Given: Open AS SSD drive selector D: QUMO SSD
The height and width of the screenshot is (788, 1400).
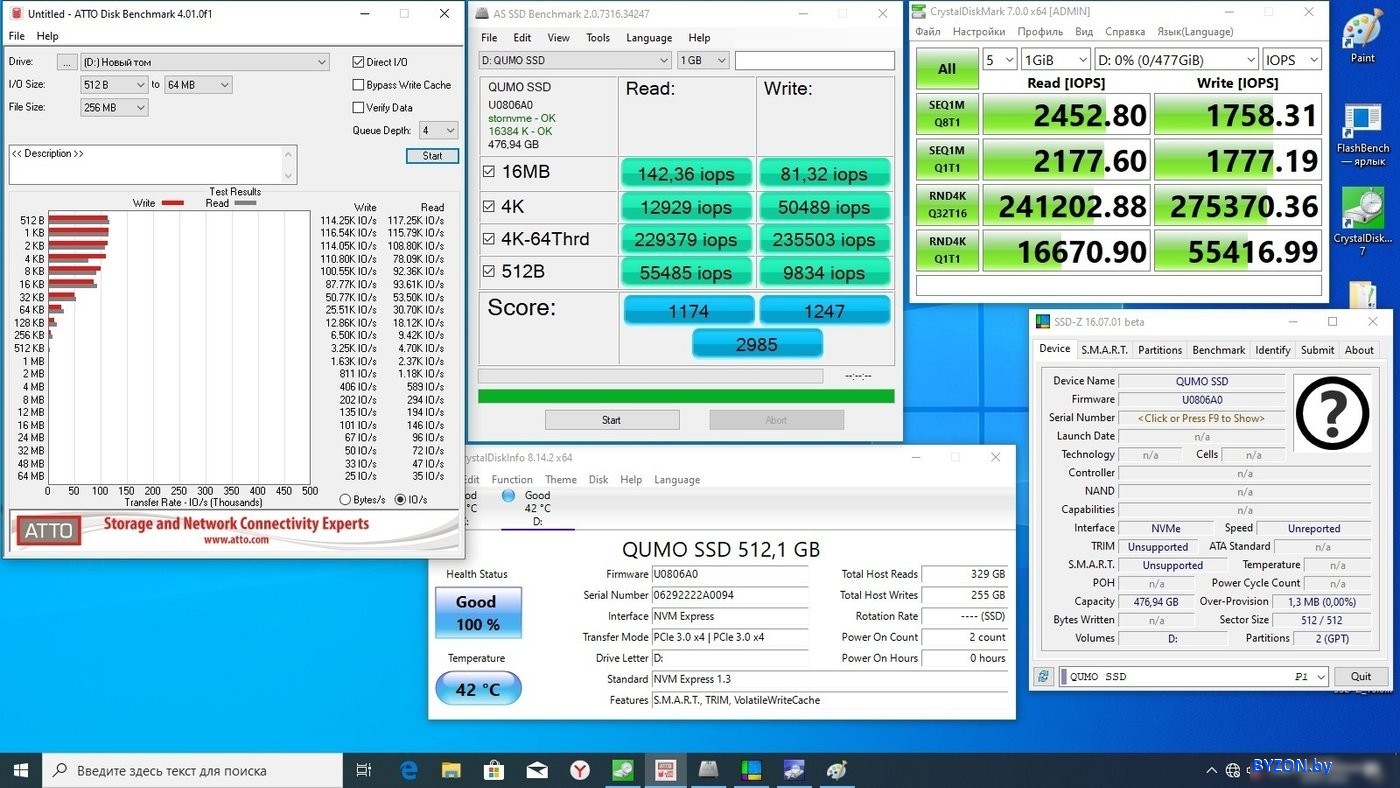Looking at the screenshot, I should click(x=574, y=60).
